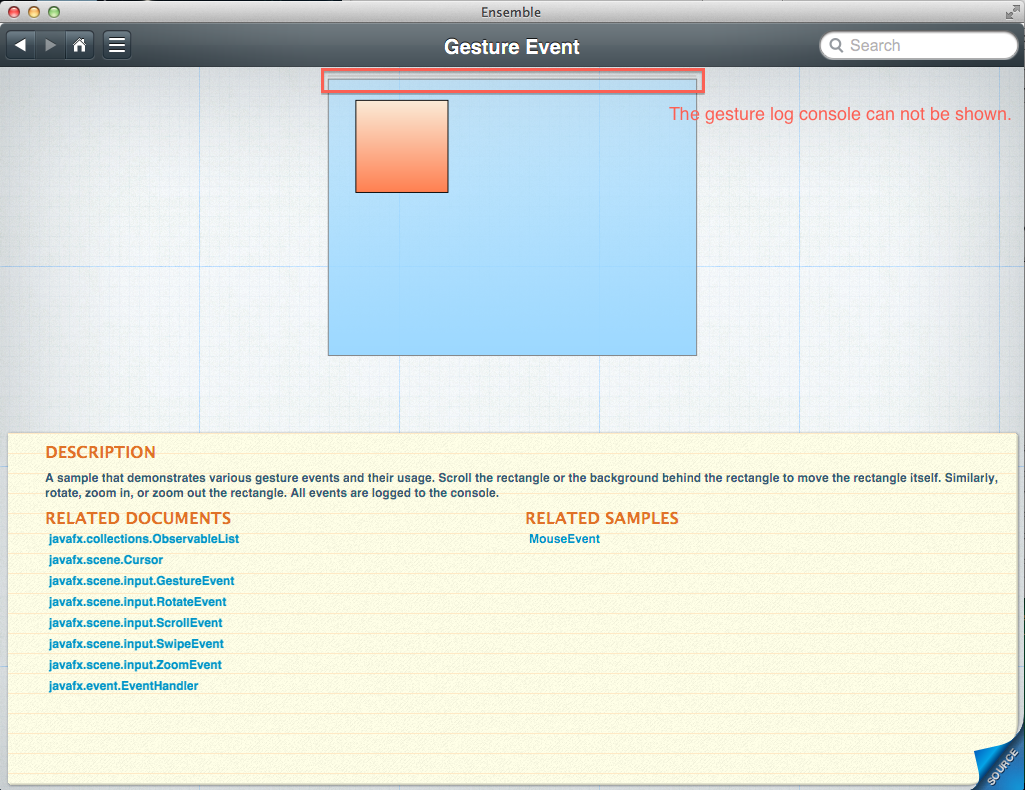The height and width of the screenshot is (790, 1025).
Task: Open the blue SOURCE corner ribbon
Action: click(1000, 765)
